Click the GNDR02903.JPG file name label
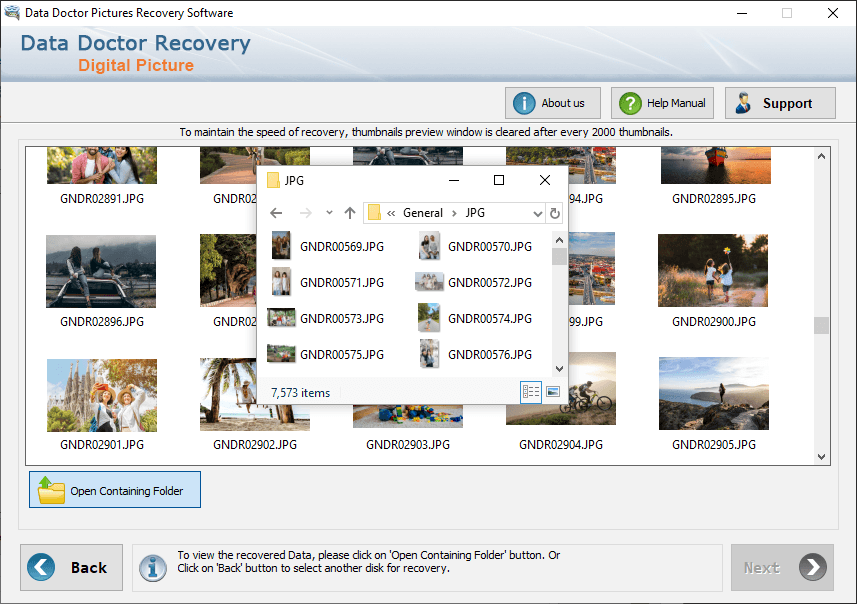The height and width of the screenshot is (604, 857). (408, 444)
